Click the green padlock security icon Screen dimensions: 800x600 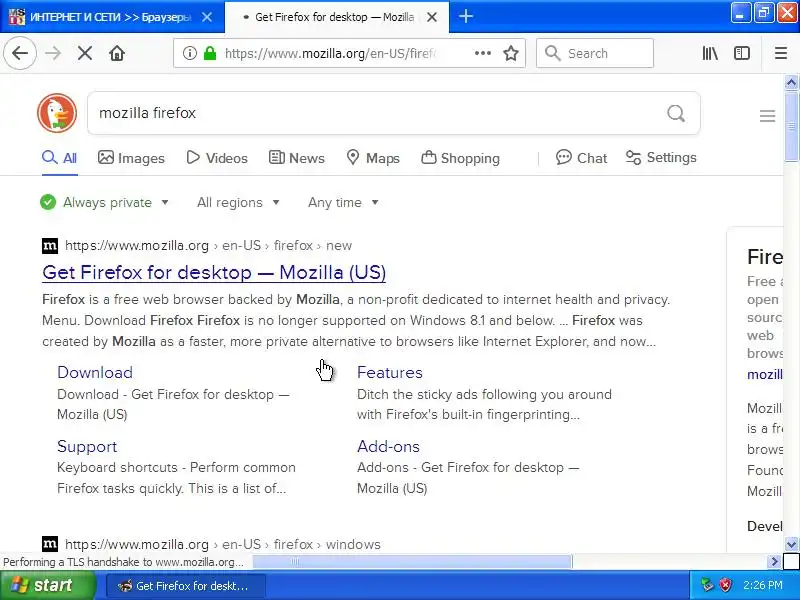pyautogui.click(x=210, y=53)
